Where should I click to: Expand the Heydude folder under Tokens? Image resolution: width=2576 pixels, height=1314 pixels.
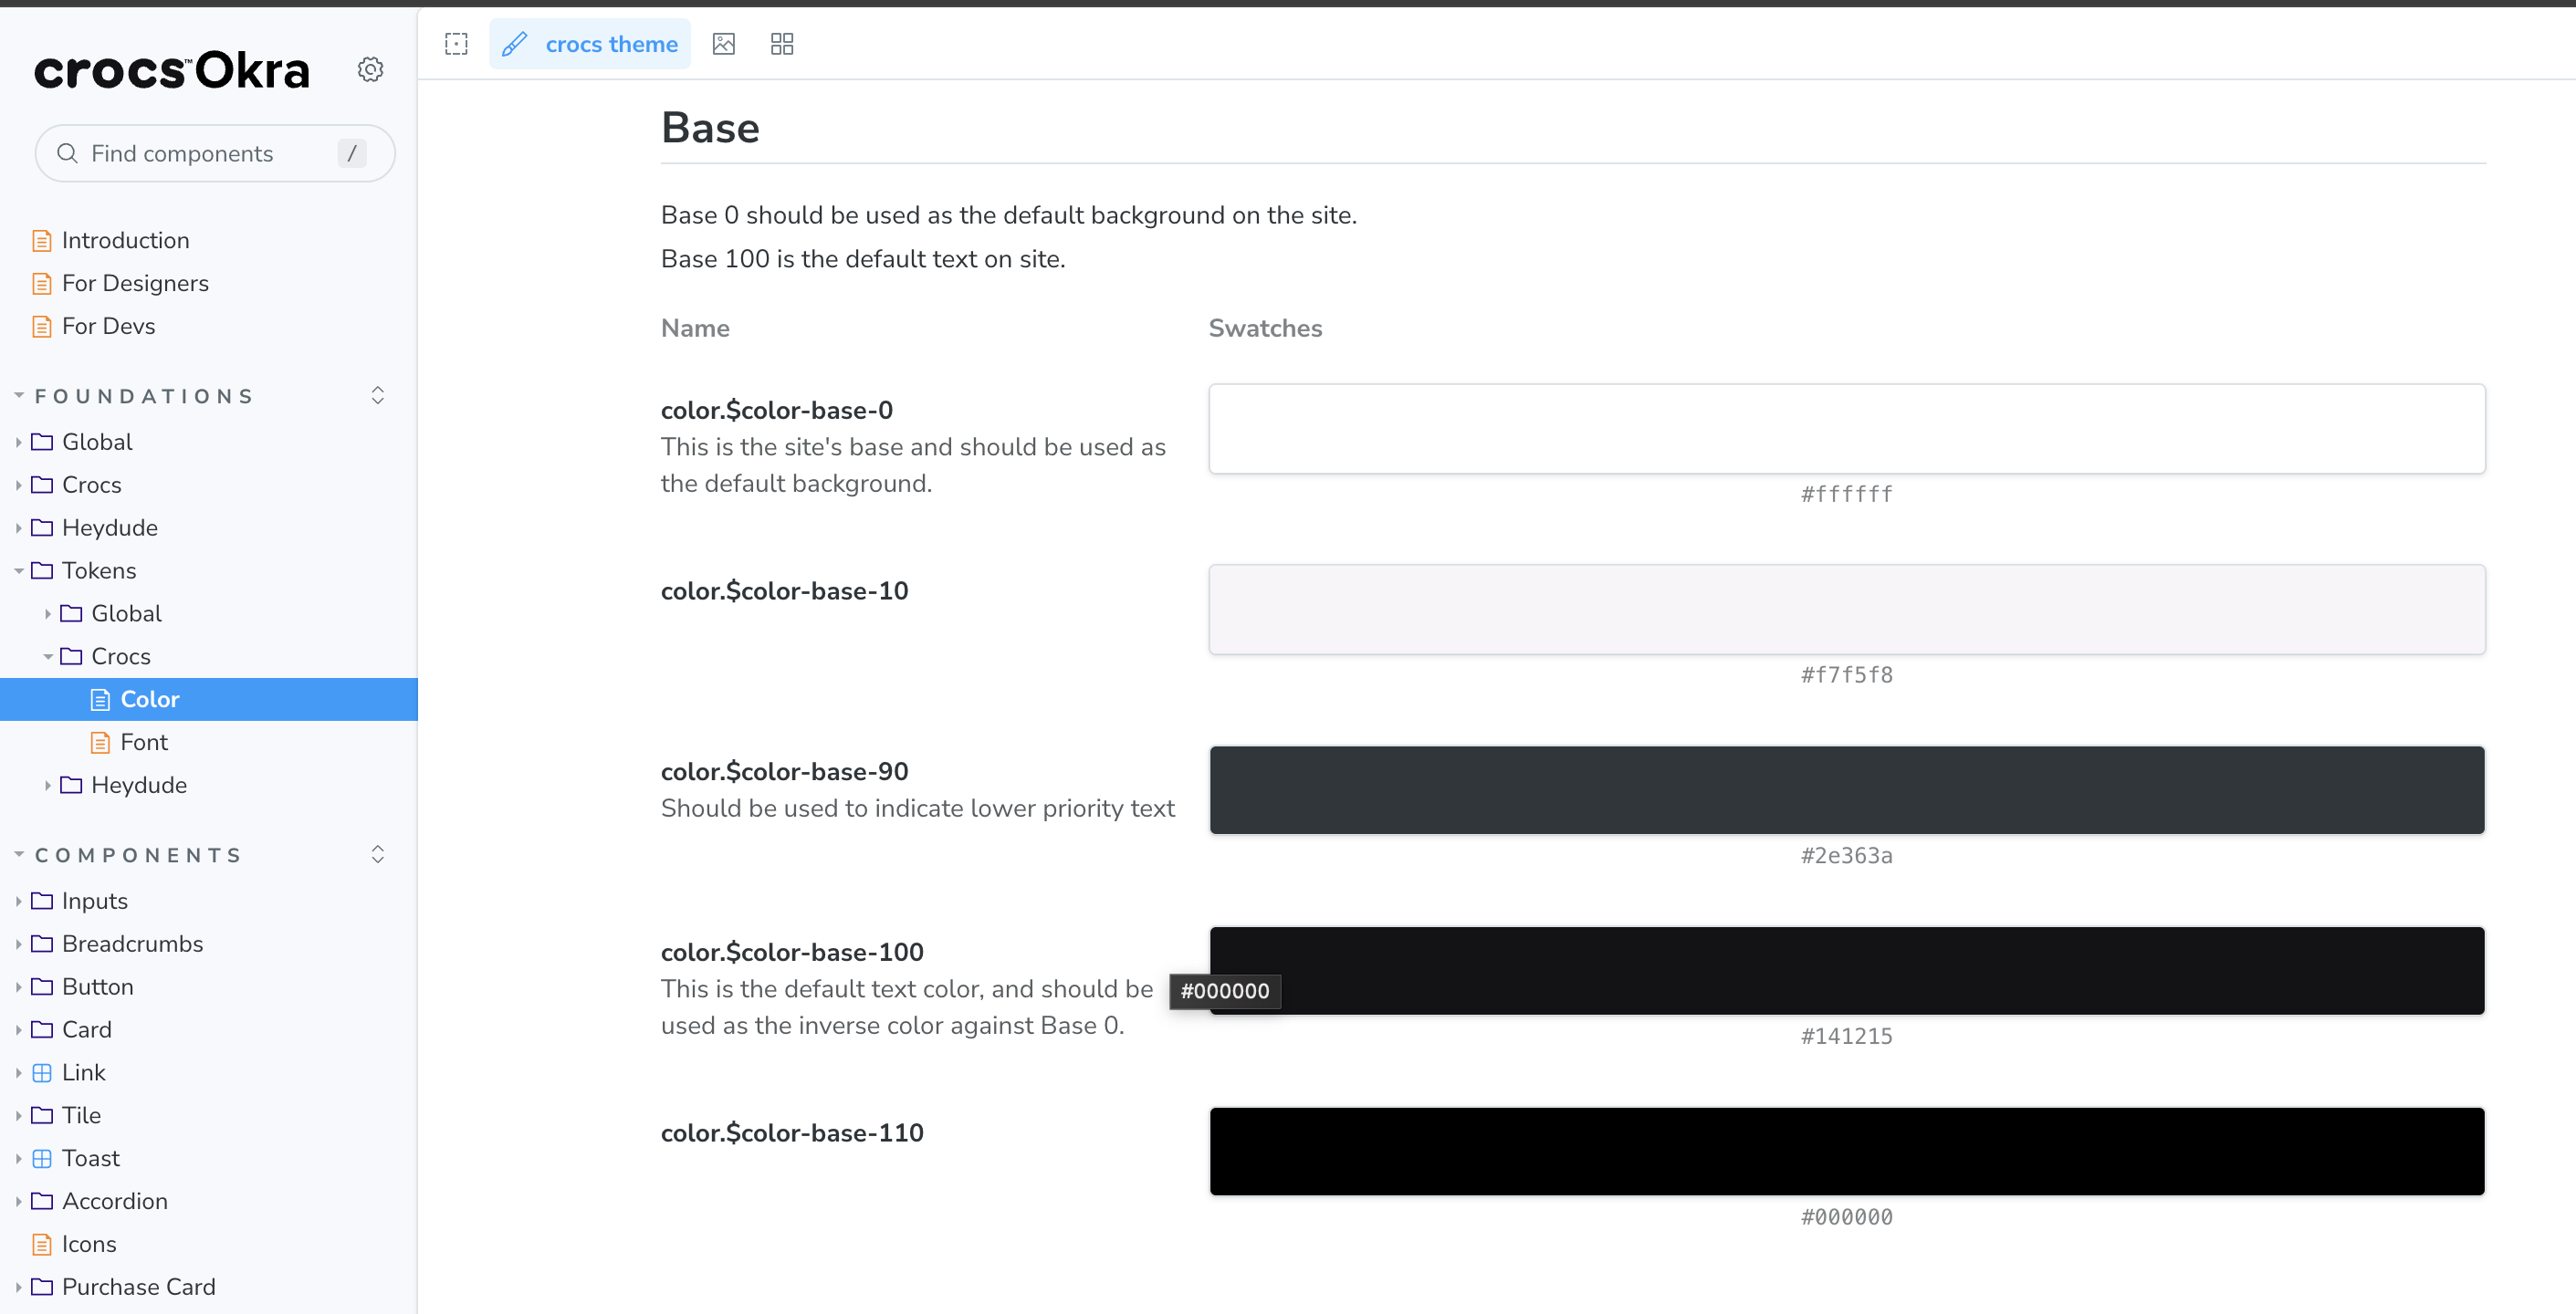[138, 785]
